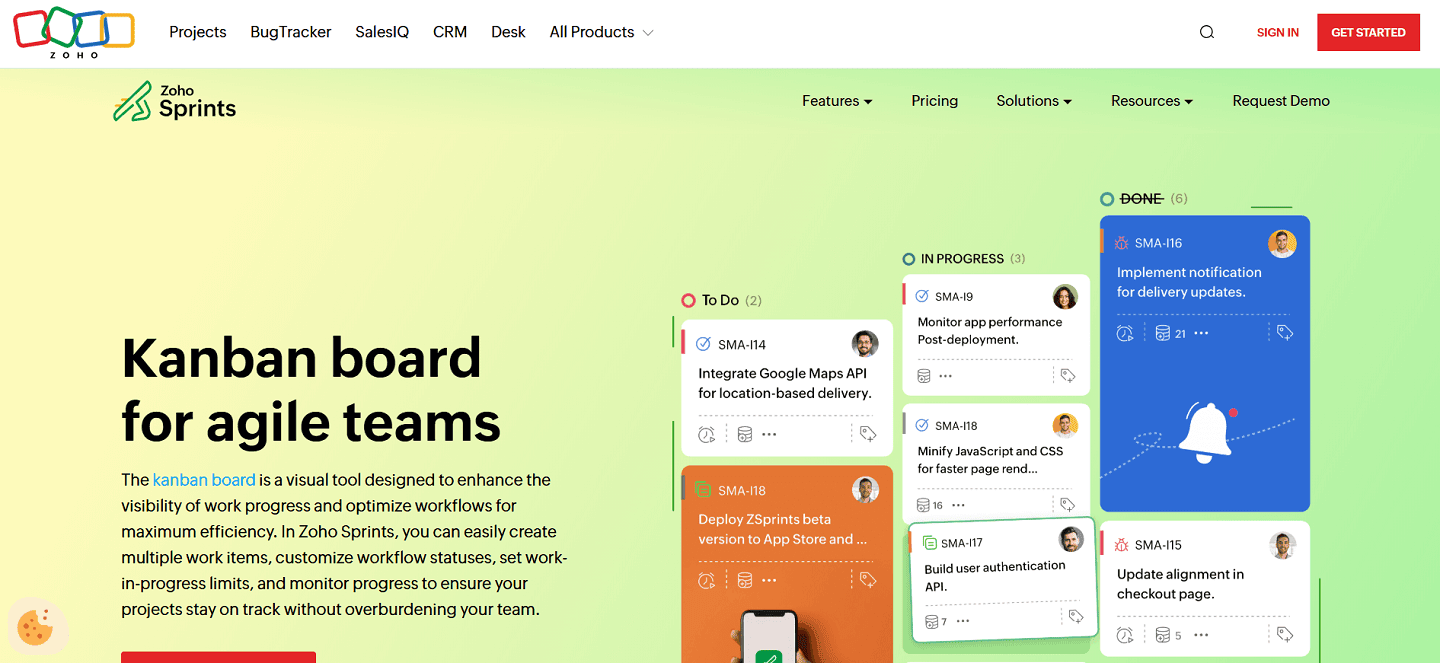
Task: Add a tag on the SMA-I14 card
Action: 867,433
